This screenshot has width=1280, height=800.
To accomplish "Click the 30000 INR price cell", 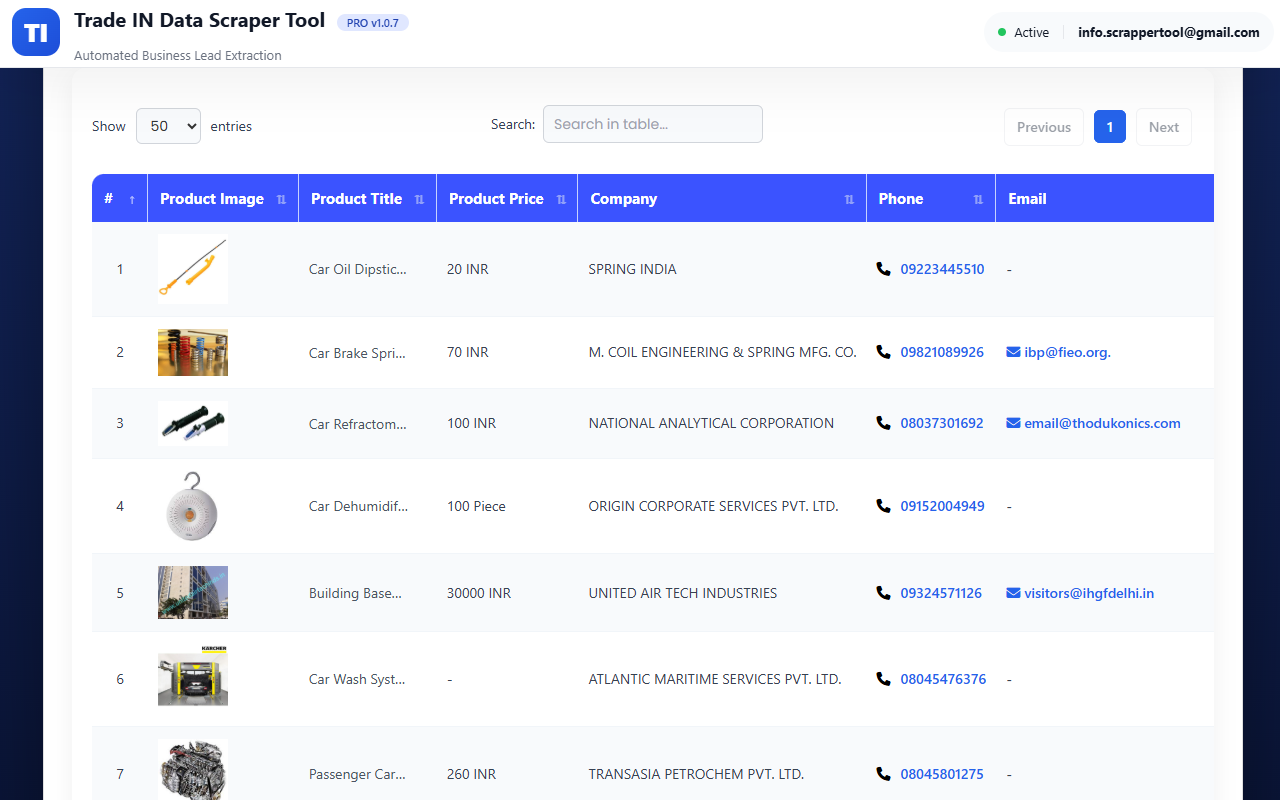I will (x=479, y=593).
